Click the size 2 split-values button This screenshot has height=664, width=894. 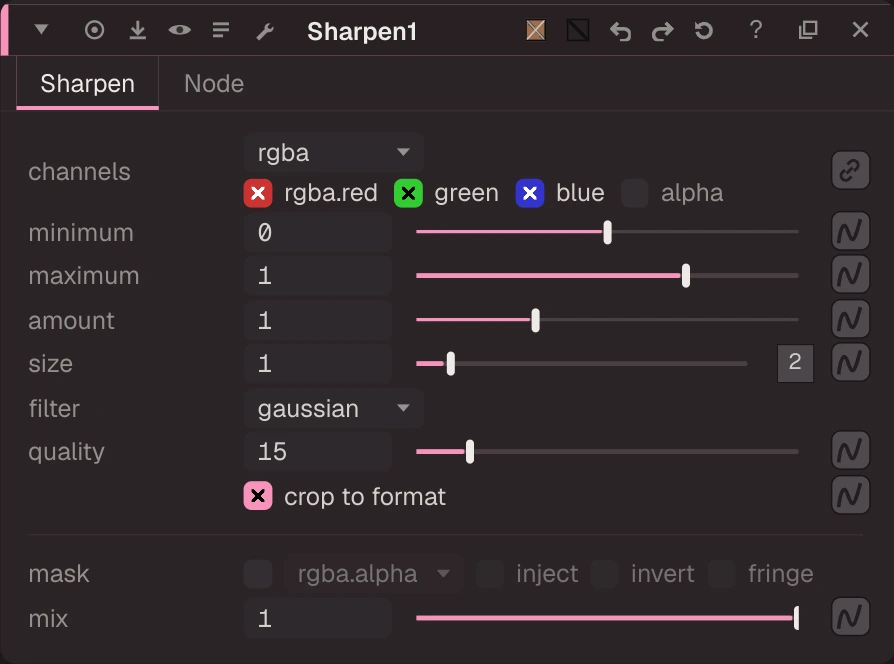click(x=795, y=362)
